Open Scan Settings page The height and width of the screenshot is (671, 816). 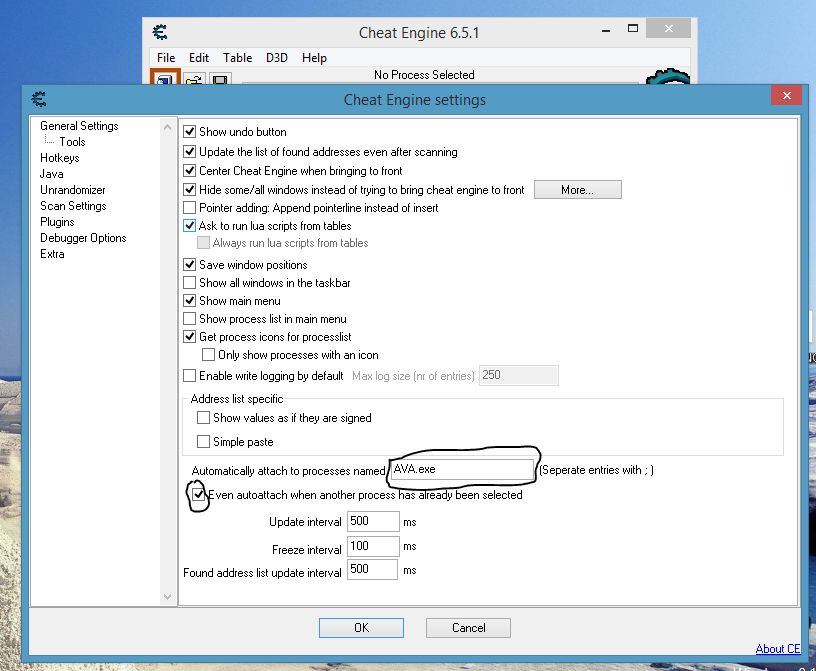coord(73,206)
